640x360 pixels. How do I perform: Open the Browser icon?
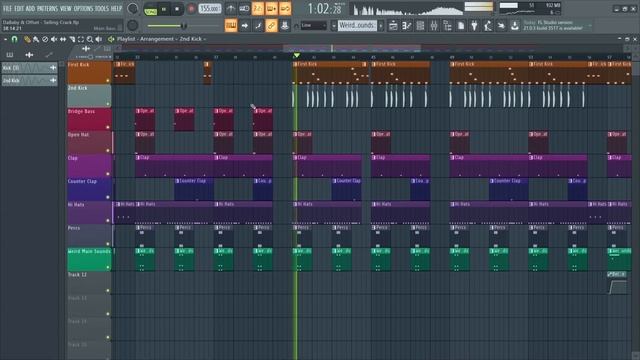(x=447, y=26)
